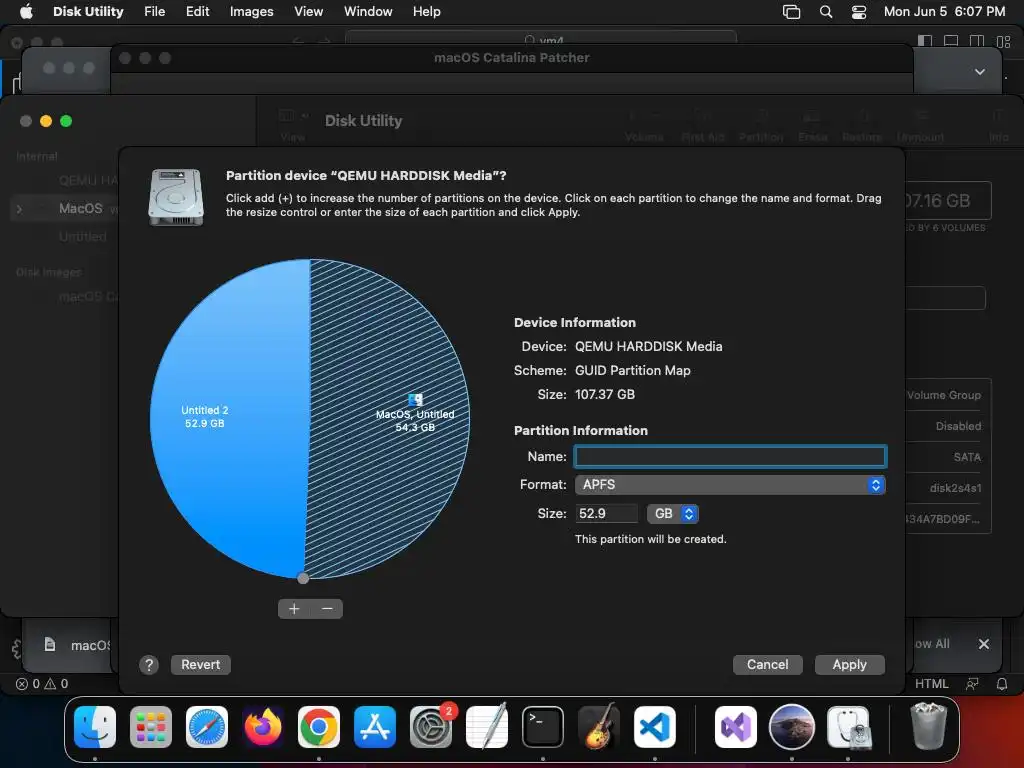Click the remove partition minus button

tap(327, 609)
